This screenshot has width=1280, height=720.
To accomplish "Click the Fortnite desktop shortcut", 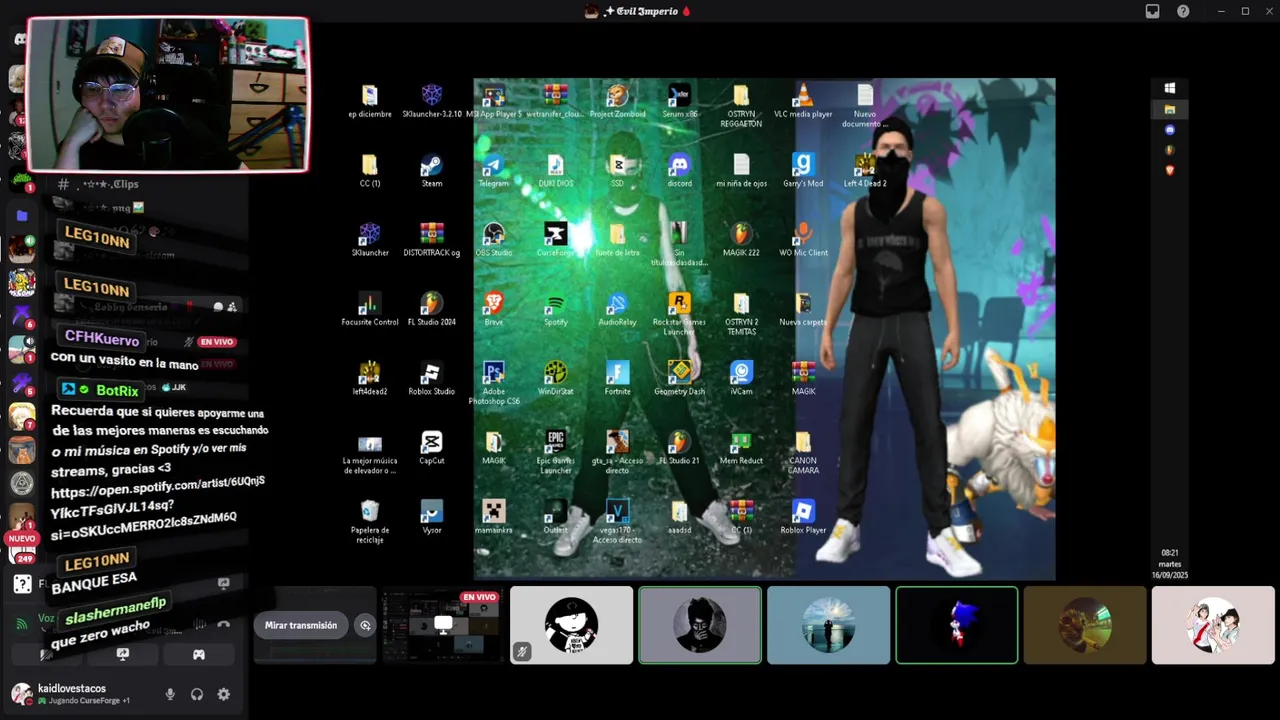I will [x=617, y=378].
